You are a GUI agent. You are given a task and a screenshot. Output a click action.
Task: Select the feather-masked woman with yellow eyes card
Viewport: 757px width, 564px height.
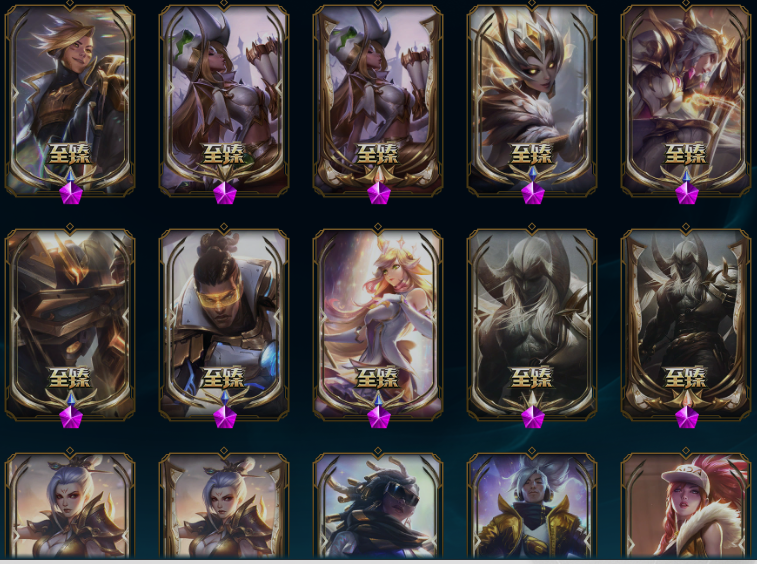[x=532, y=99]
